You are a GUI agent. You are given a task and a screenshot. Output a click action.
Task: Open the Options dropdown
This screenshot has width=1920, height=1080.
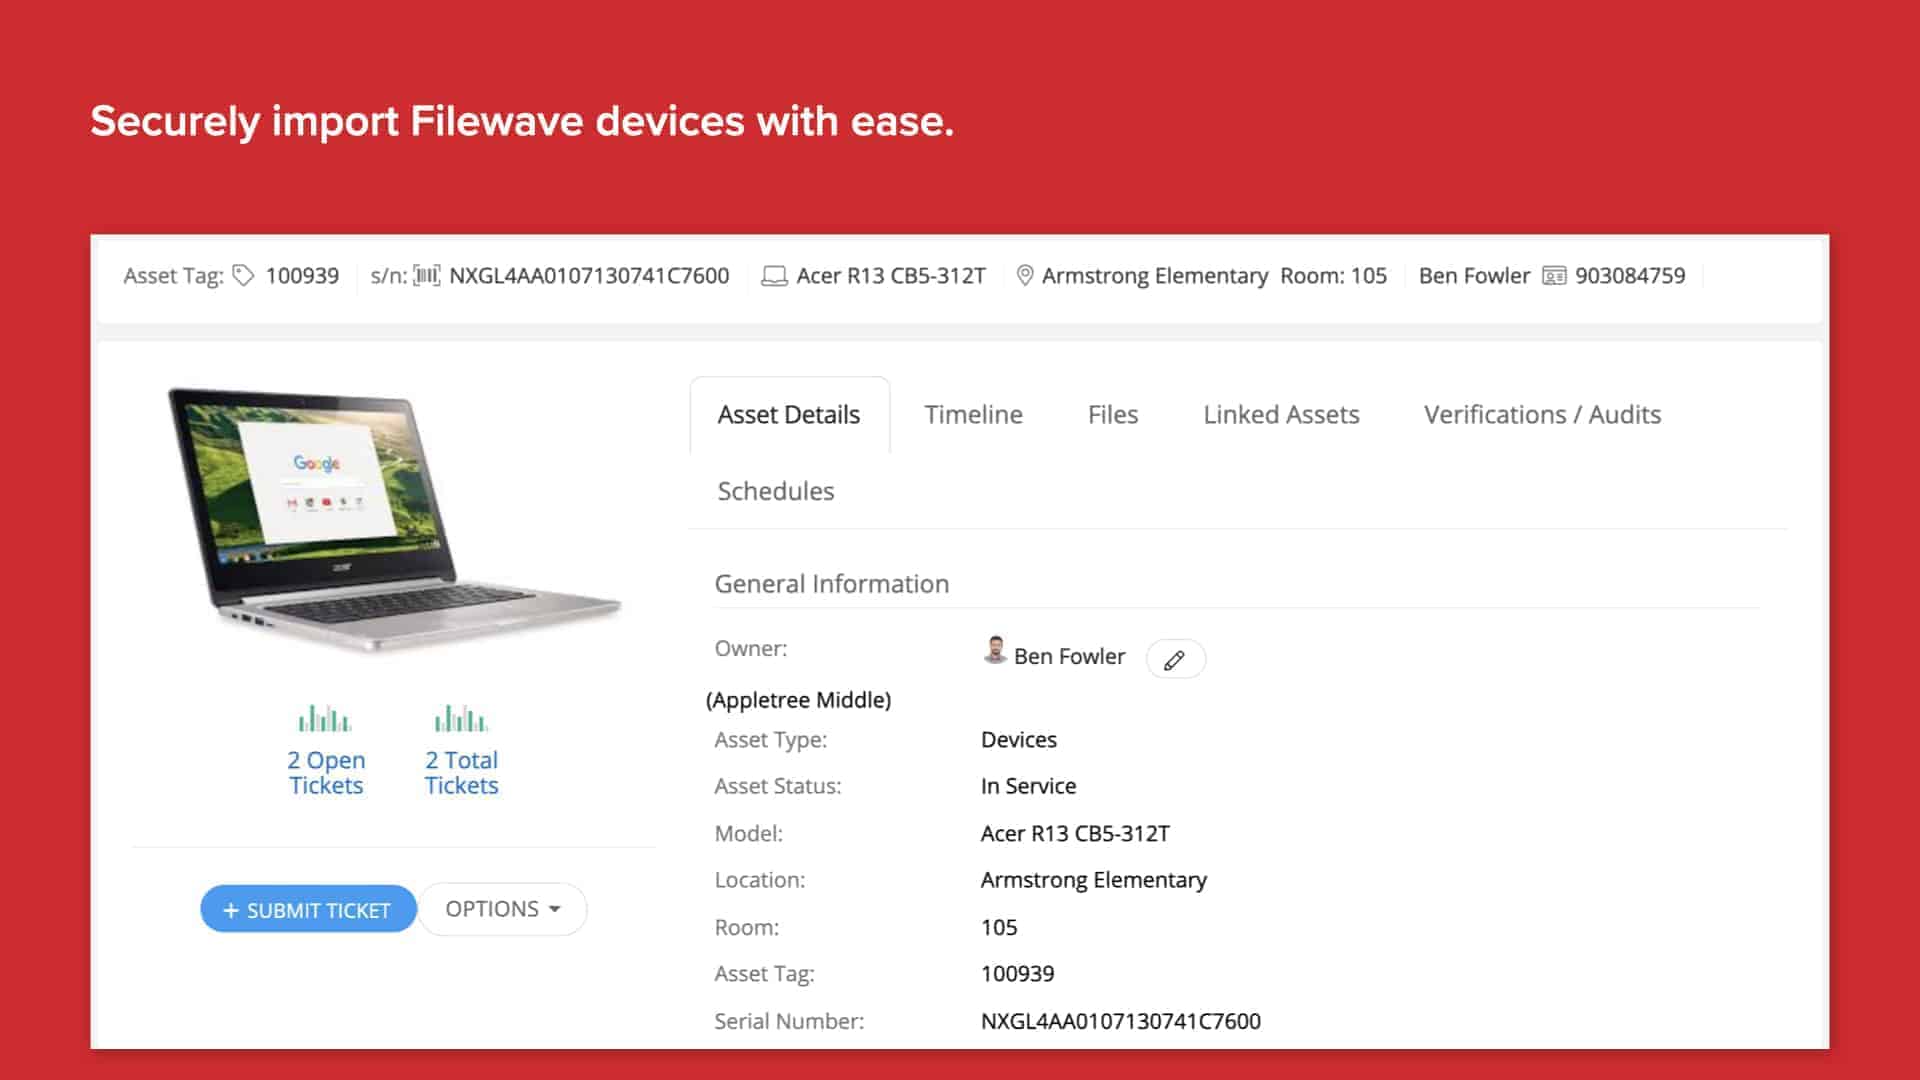point(502,909)
